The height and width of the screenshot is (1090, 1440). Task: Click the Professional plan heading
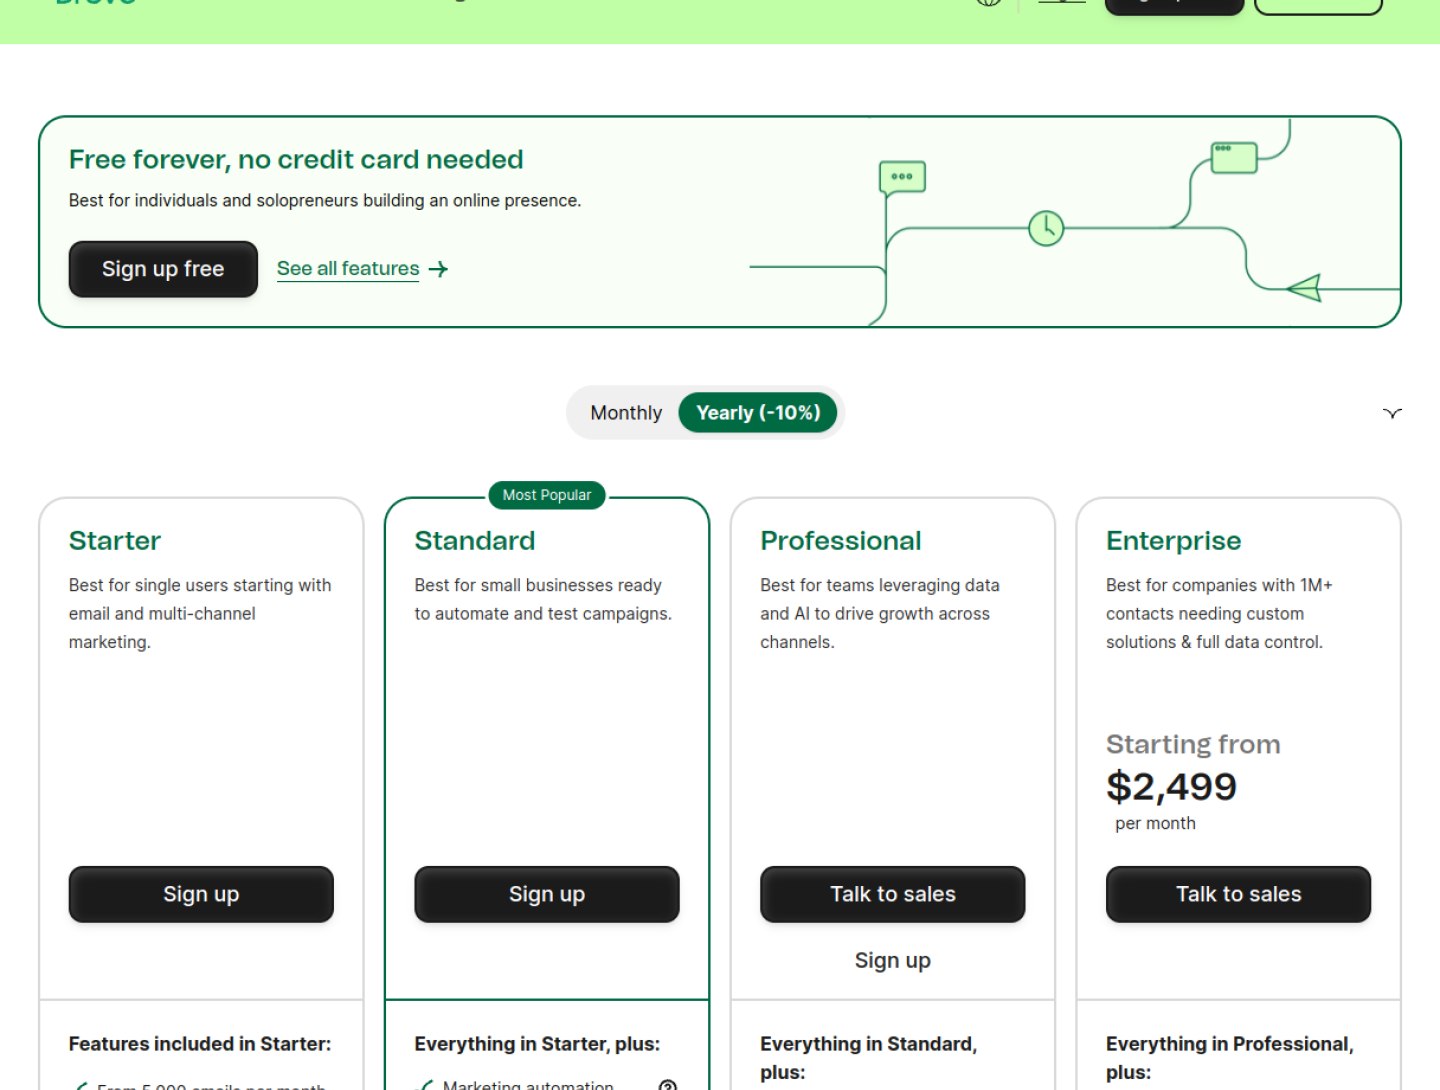point(841,541)
